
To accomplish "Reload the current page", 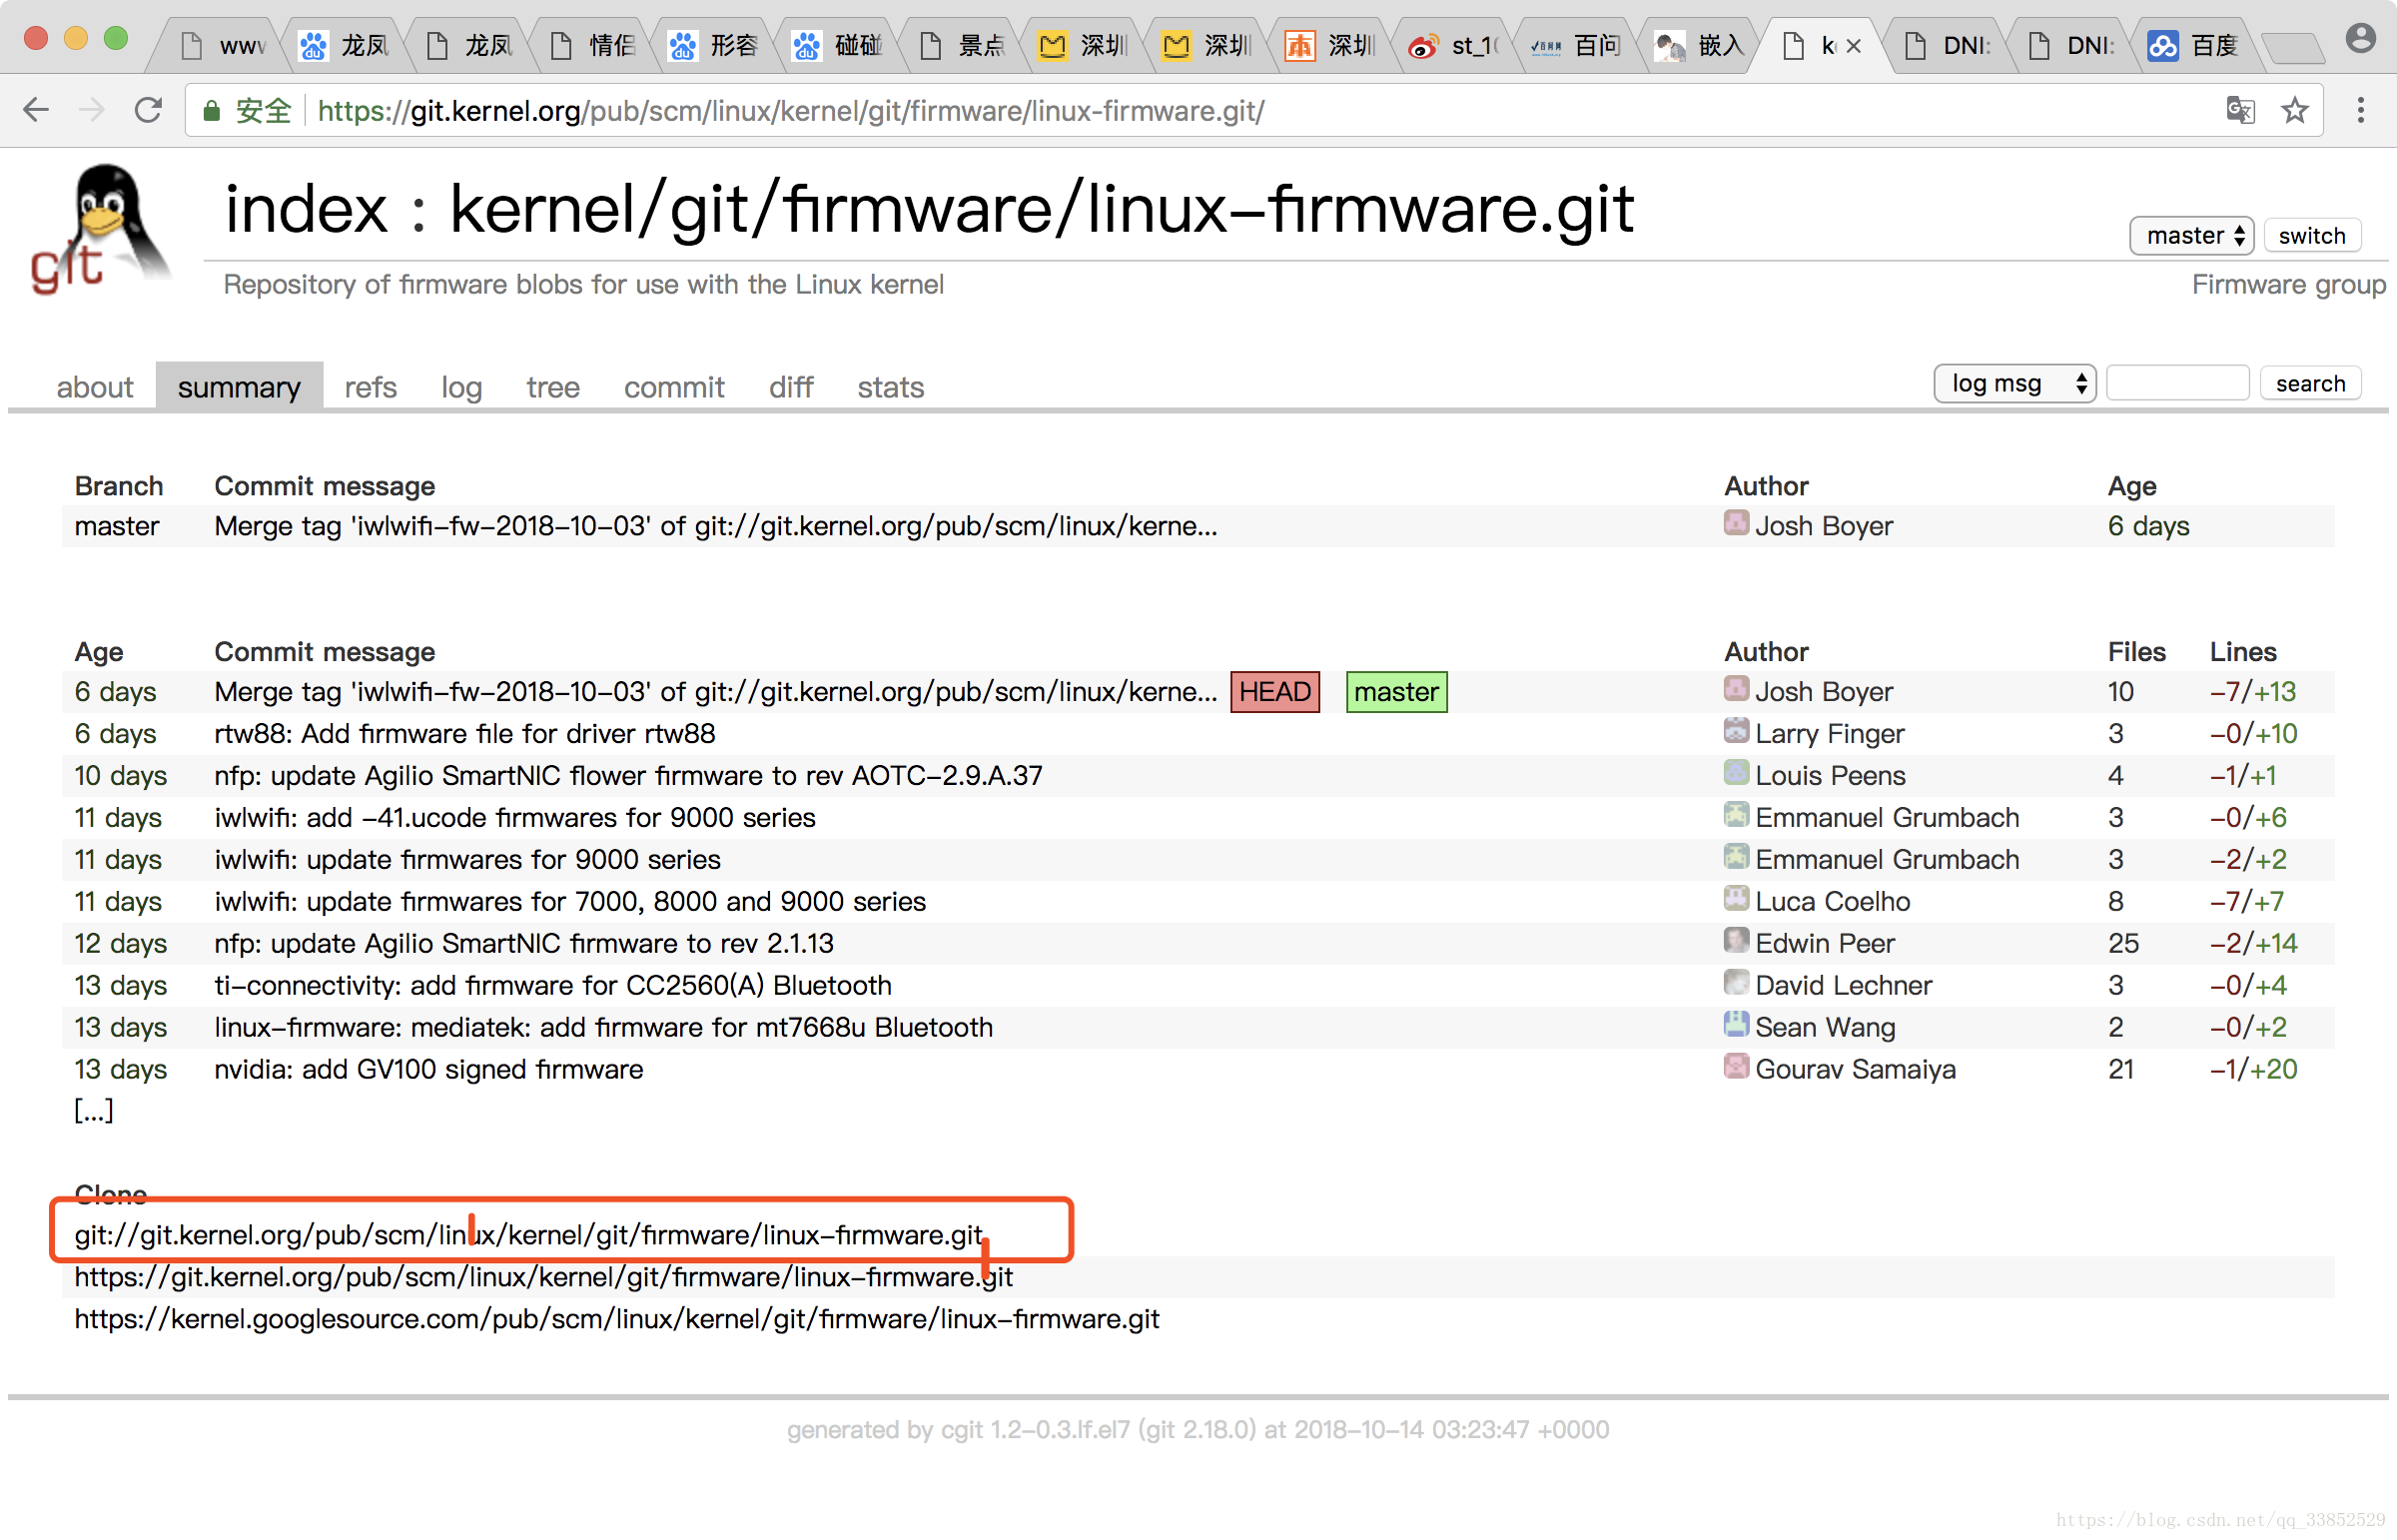I will [148, 110].
